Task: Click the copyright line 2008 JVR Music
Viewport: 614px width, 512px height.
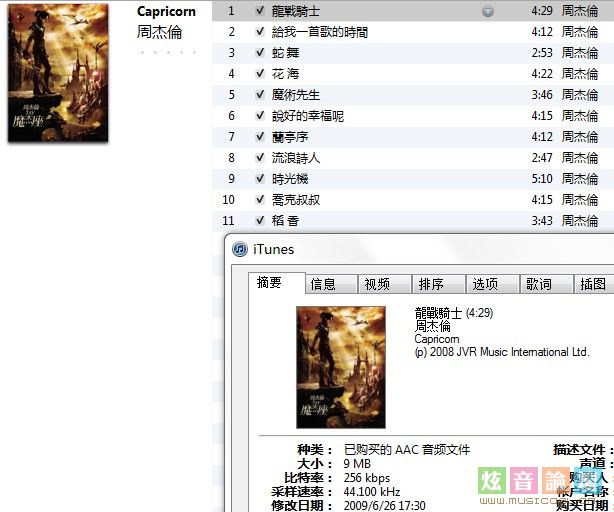Action: 502,352
